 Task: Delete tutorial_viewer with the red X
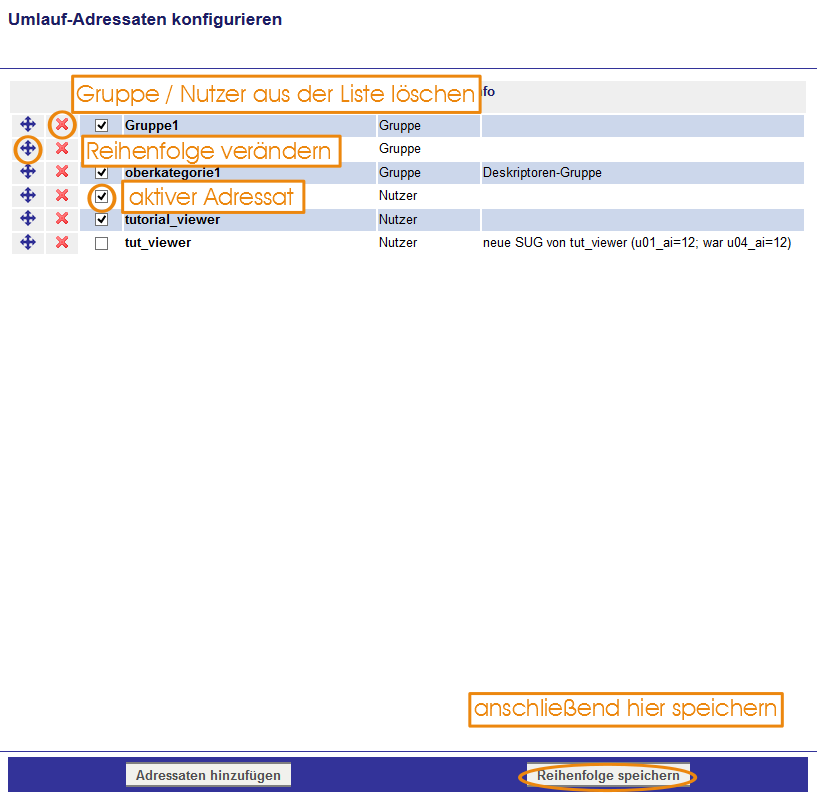[x=62, y=218]
